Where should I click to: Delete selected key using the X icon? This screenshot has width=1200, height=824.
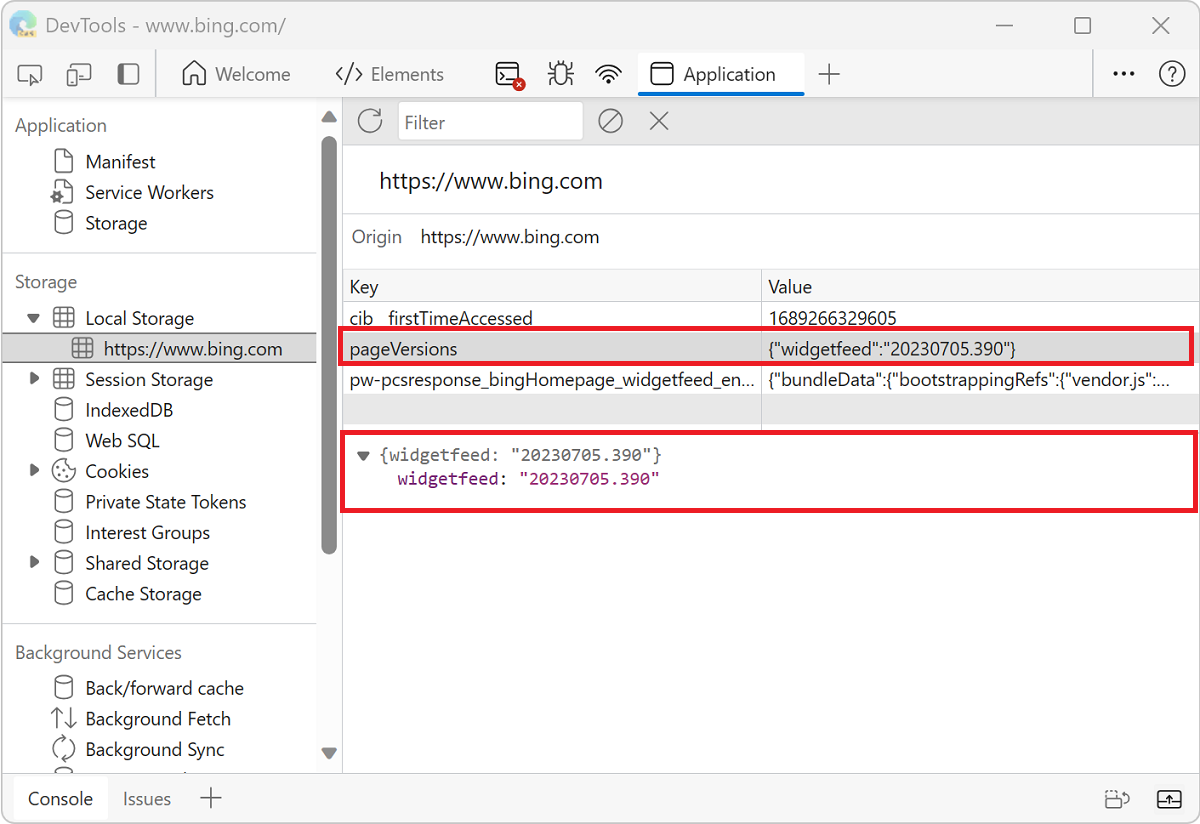coord(658,121)
